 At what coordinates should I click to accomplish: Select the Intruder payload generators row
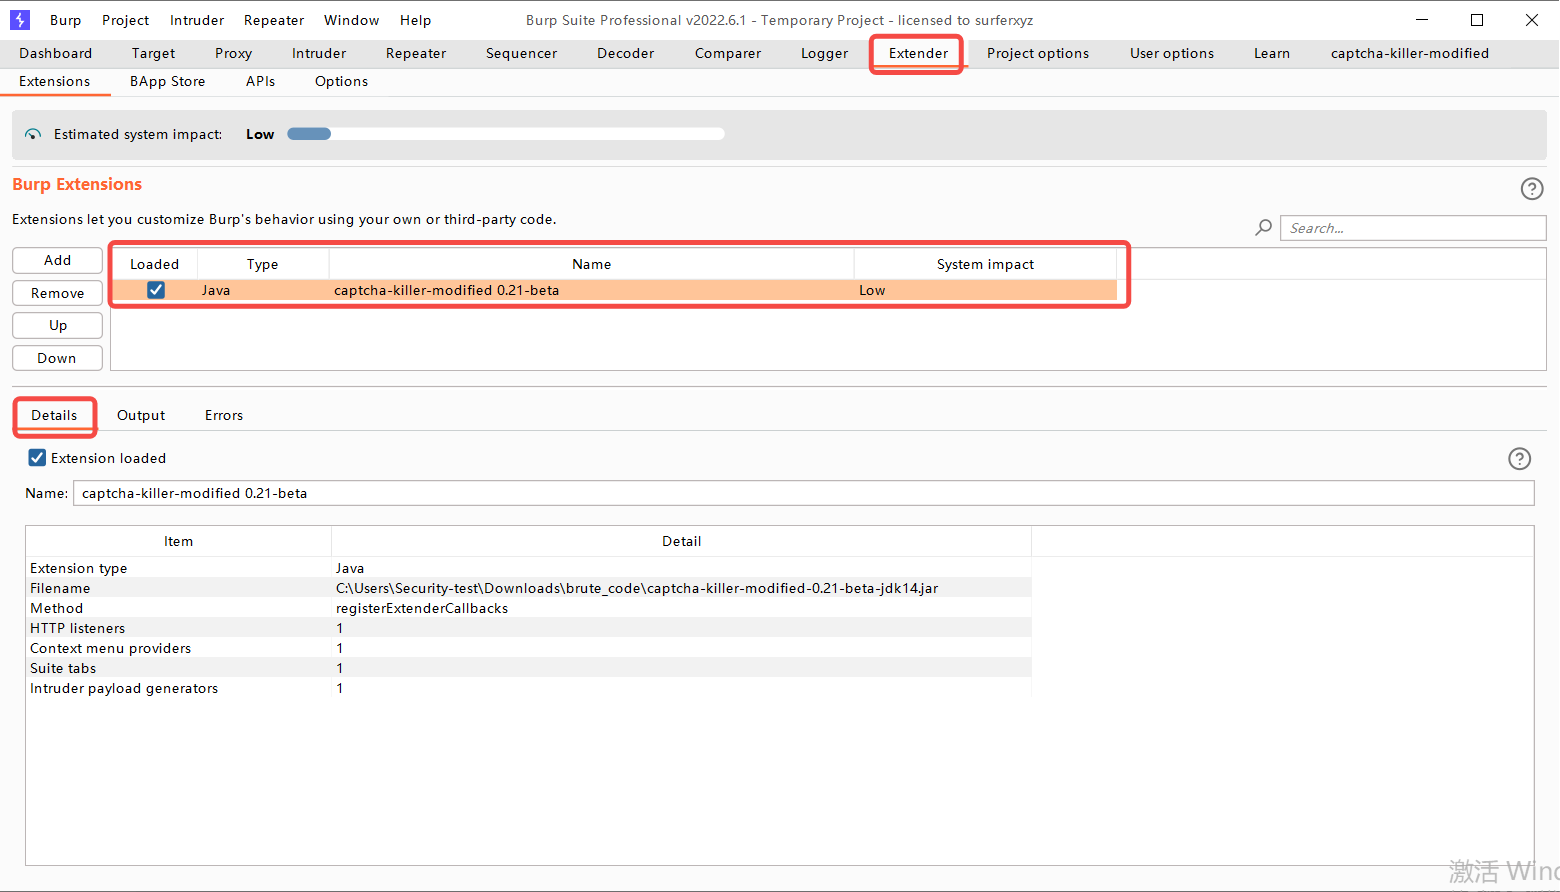(x=528, y=688)
